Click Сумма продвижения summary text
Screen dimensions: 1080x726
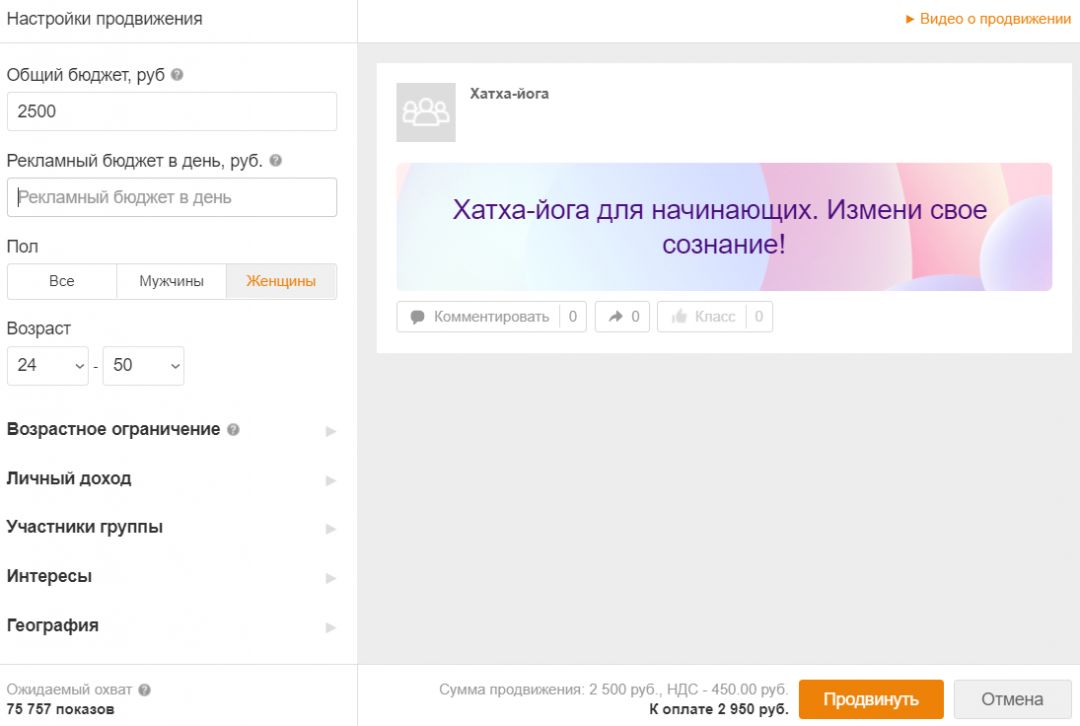(614, 689)
